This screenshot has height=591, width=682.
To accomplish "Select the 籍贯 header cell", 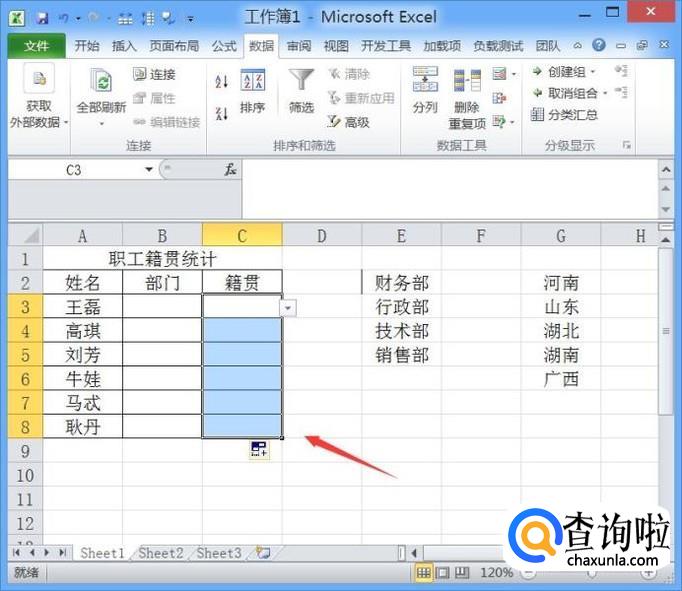I will (242, 283).
